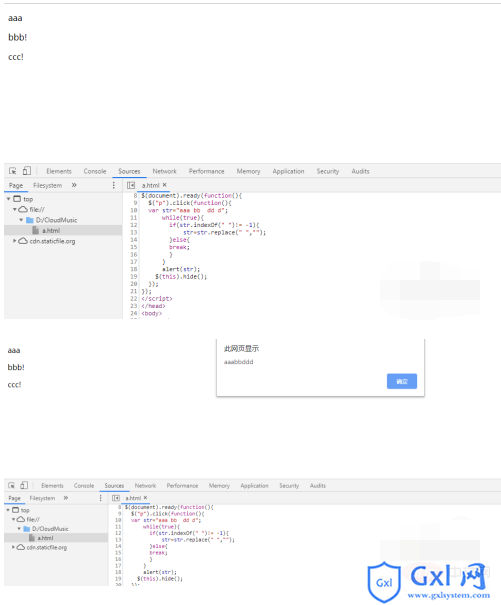Select Sources tab in lower DevTools
Viewport: 501px width, 605px height.
114,486
